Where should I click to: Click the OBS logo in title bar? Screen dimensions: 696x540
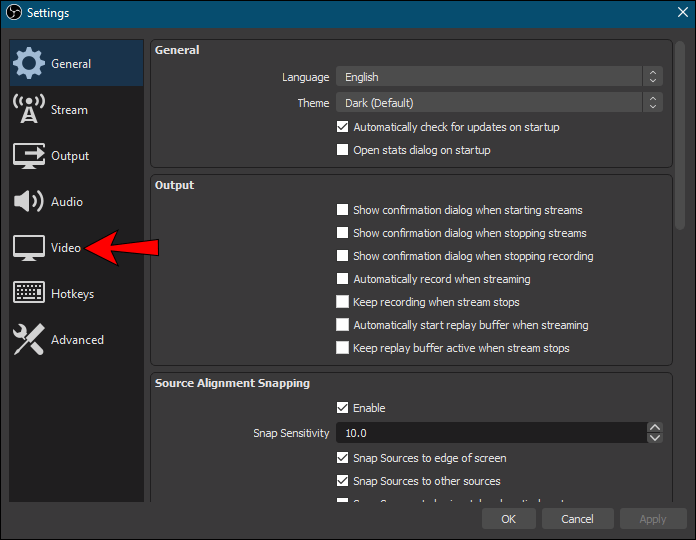[13, 13]
